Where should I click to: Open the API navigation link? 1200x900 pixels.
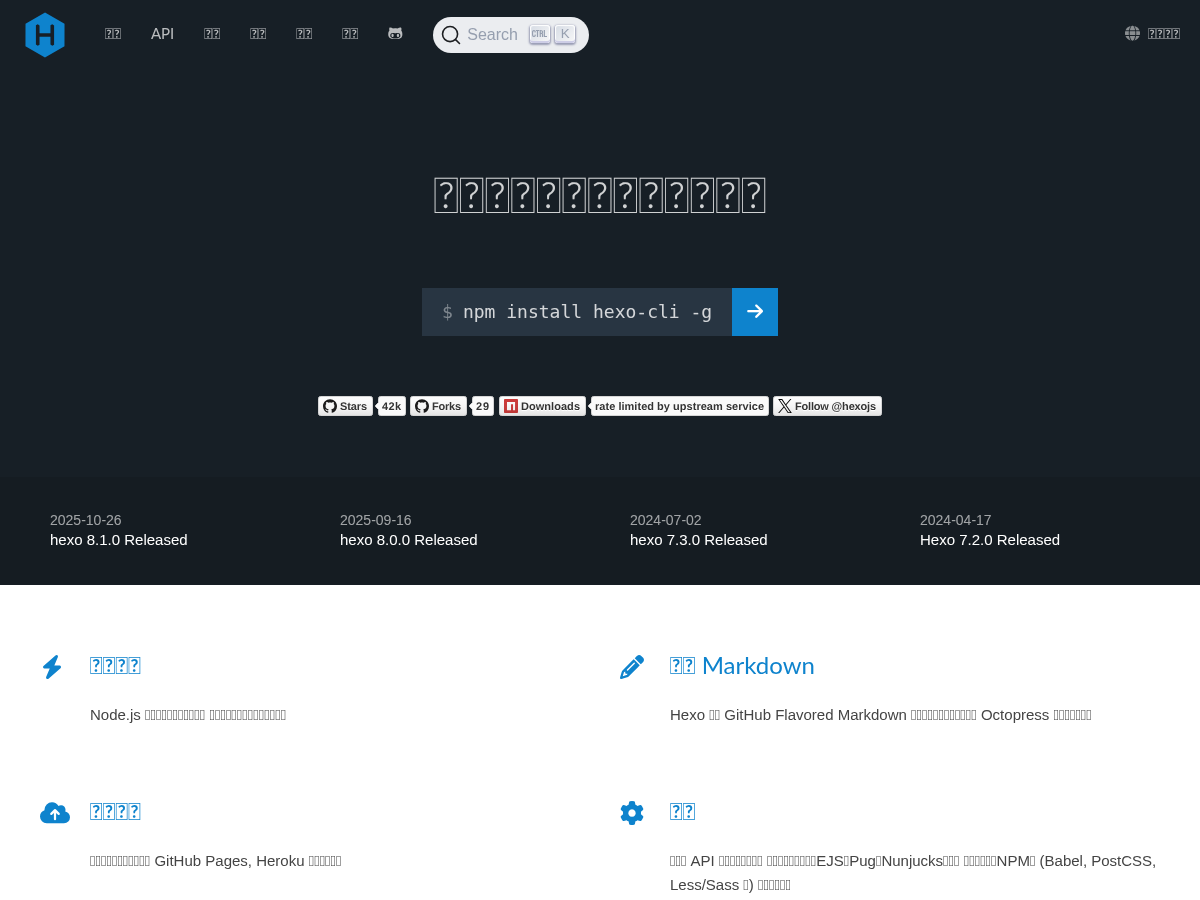click(x=162, y=34)
